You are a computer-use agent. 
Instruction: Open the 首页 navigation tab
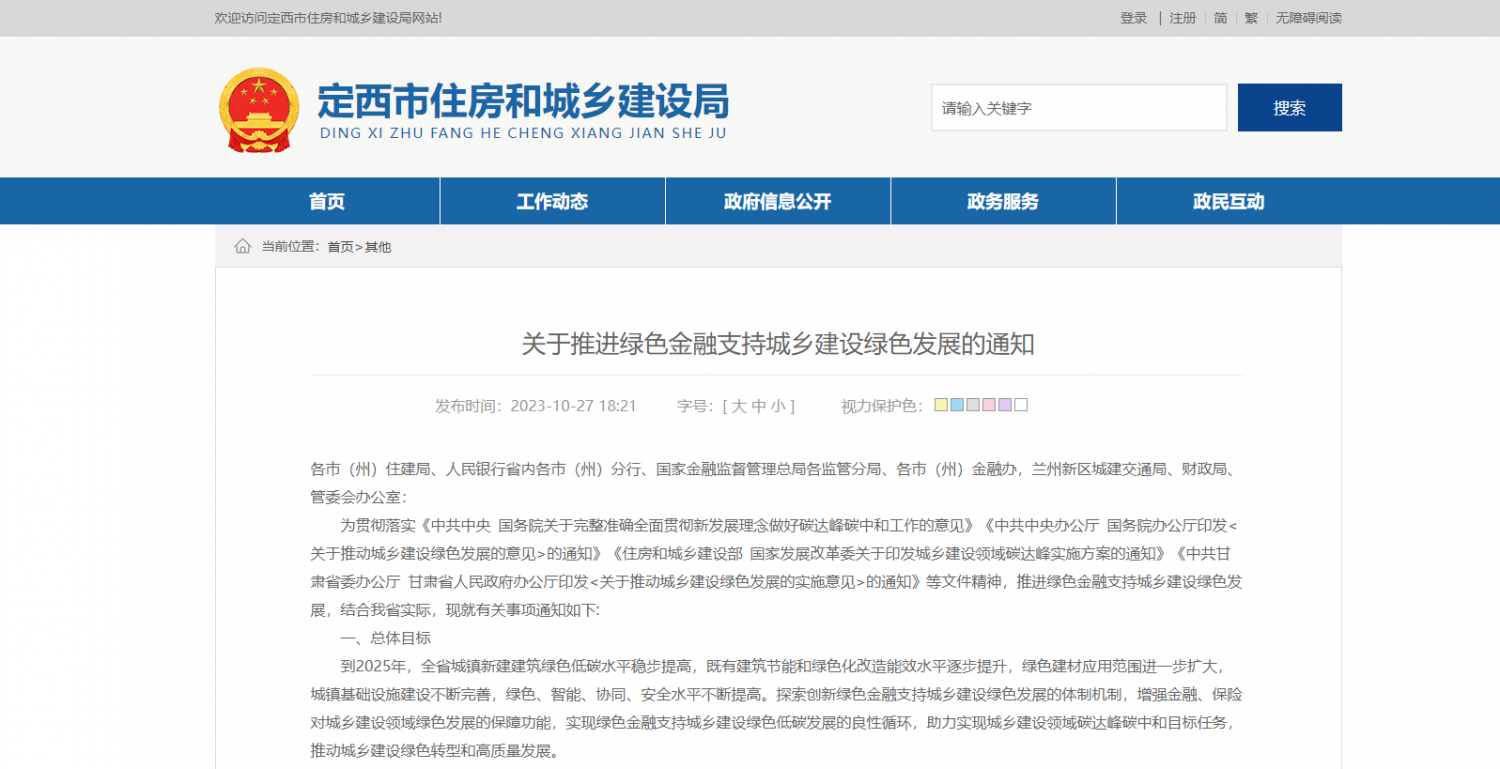327,201
